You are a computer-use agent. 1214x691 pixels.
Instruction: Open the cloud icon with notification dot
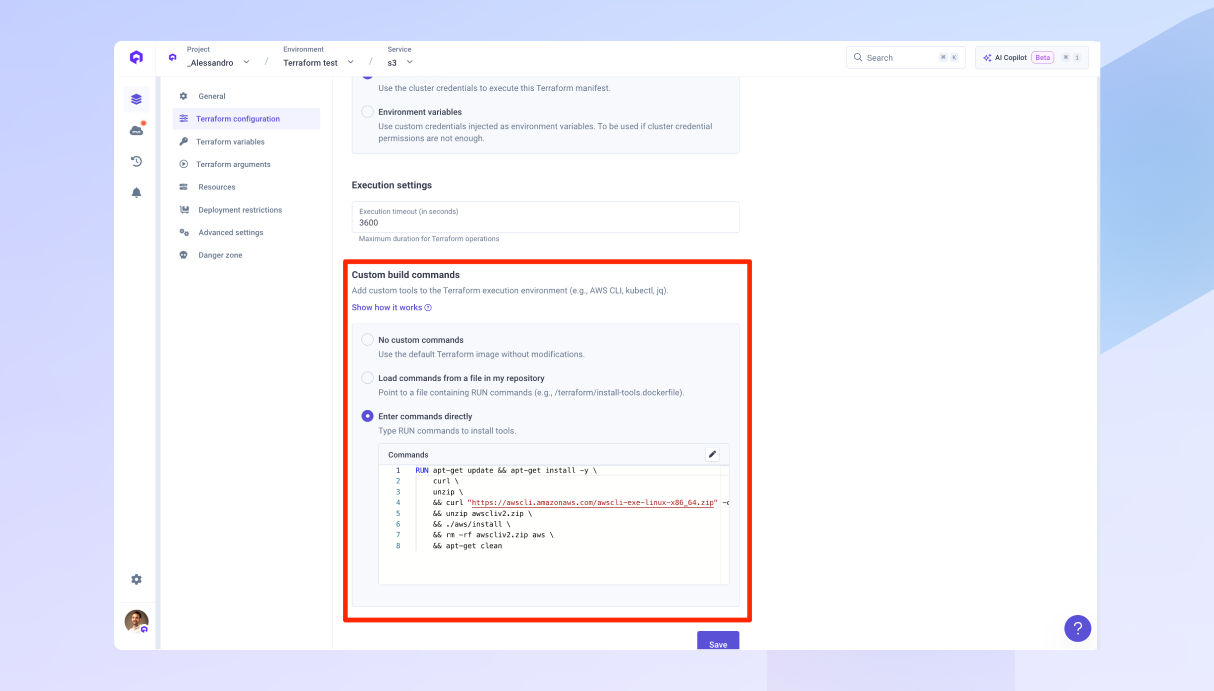pos(136,130)
